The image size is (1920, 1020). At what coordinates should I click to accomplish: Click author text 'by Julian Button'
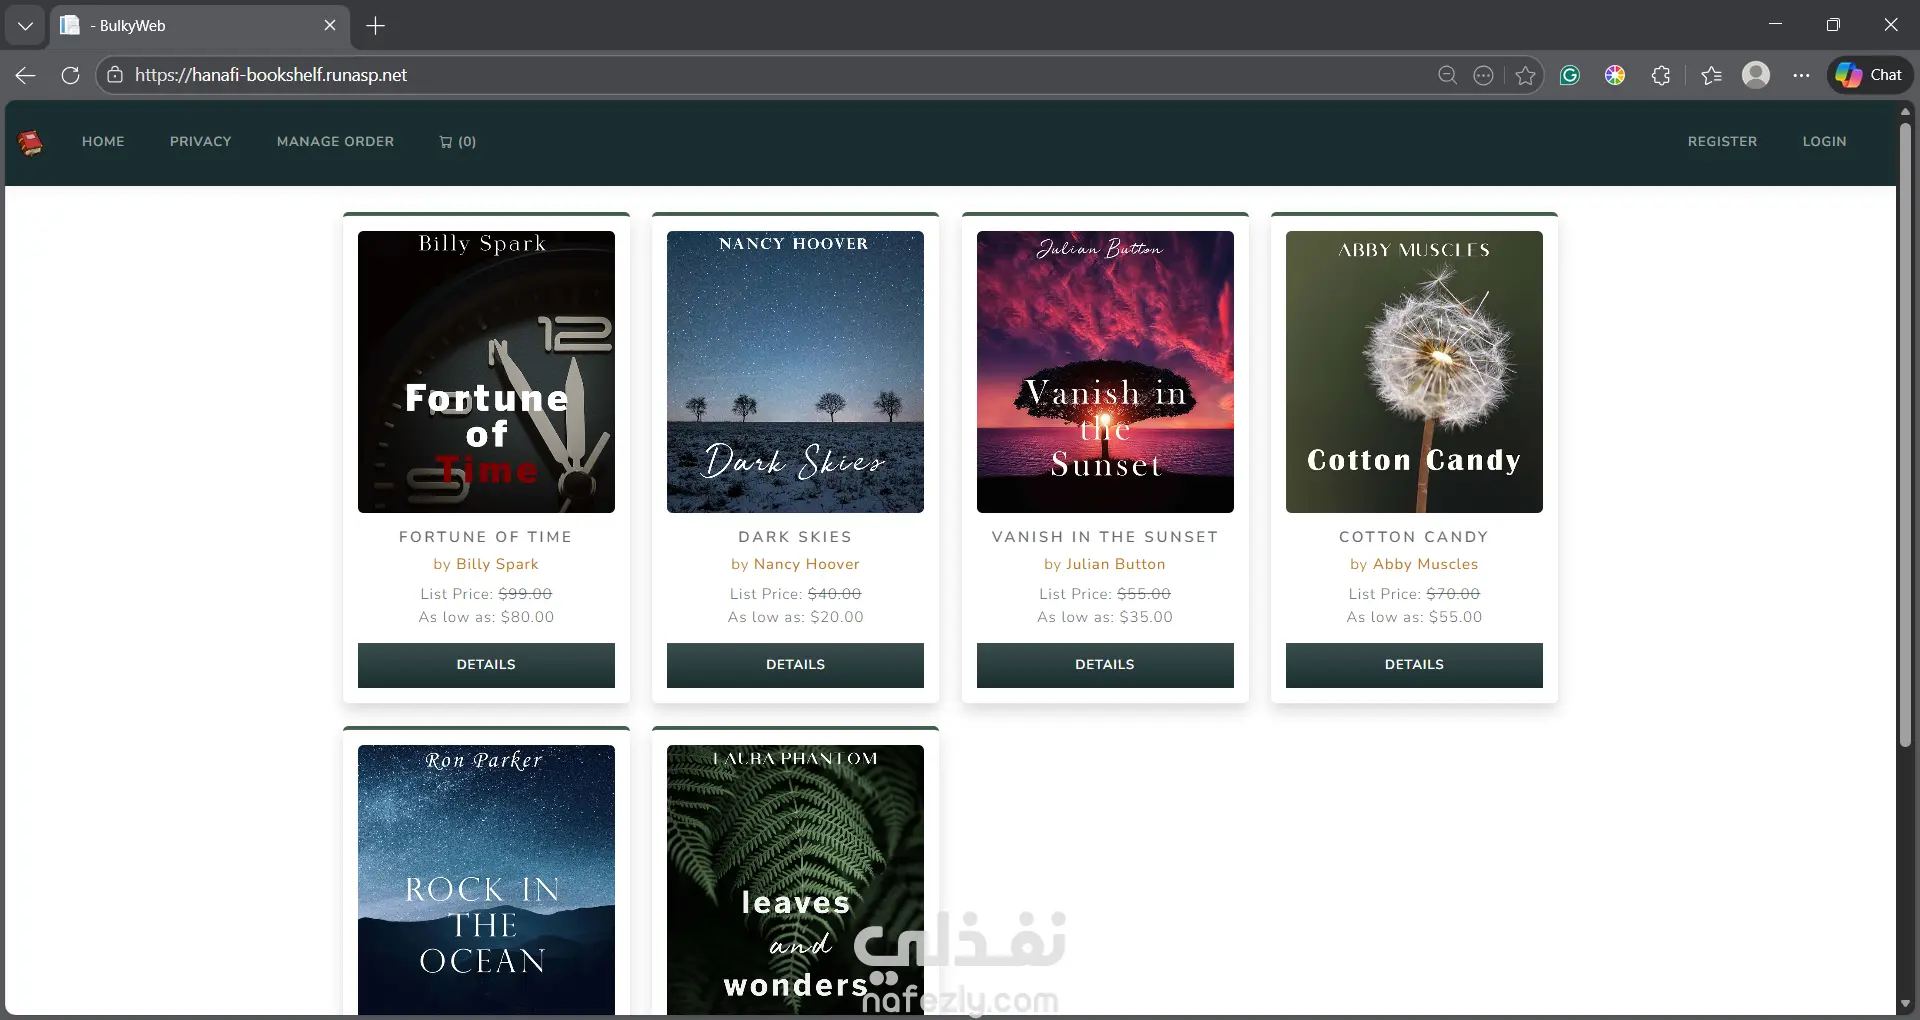[x=1105, y=564]
